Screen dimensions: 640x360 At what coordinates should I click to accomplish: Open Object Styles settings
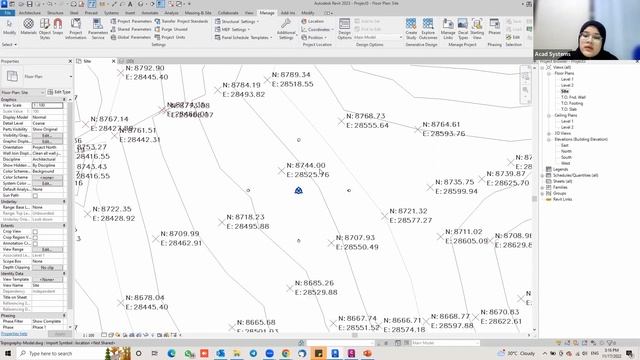[44, 28]
